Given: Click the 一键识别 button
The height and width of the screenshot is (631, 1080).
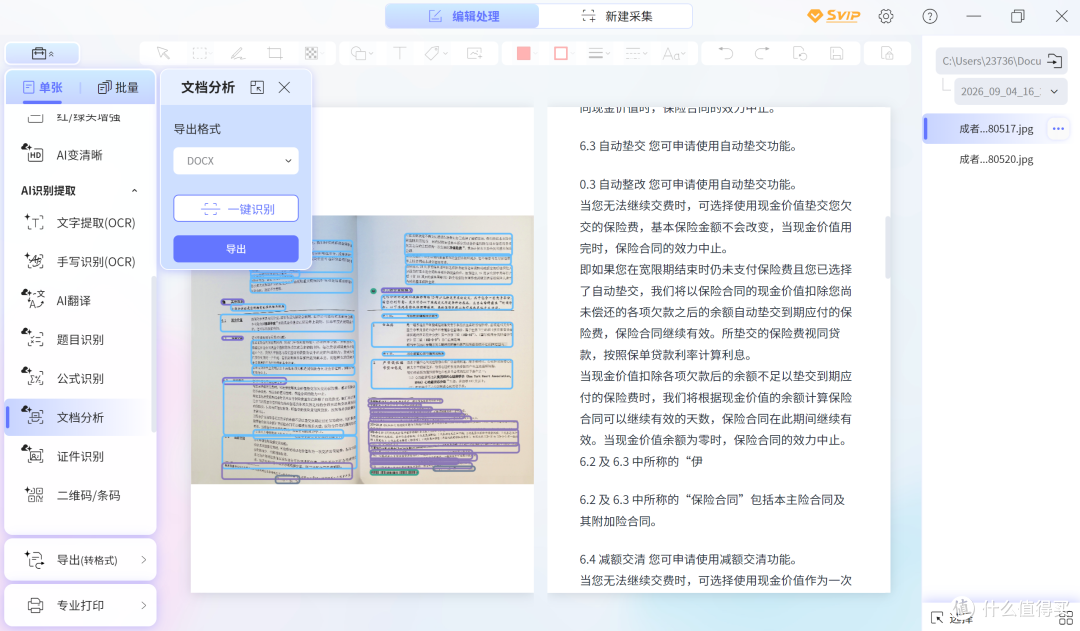Looking at the screenshot, I should [236, 209].
